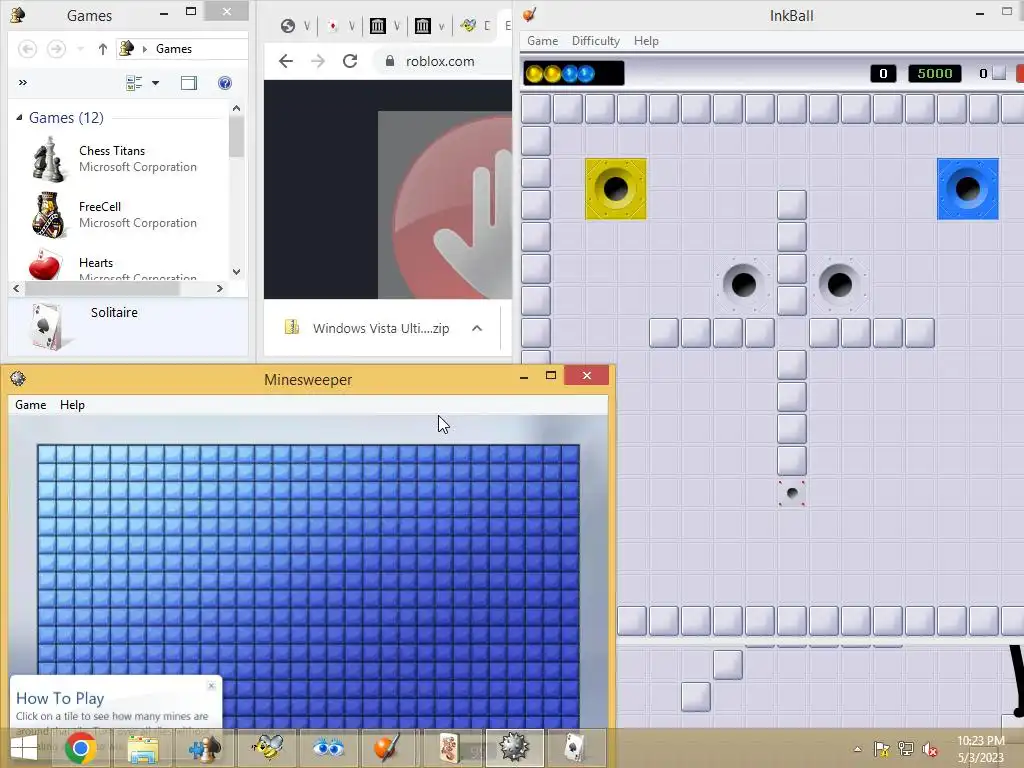Click the Games horizontal scrollbar left arrow
The image size is (1024, 768).
[x=16, y=288]
